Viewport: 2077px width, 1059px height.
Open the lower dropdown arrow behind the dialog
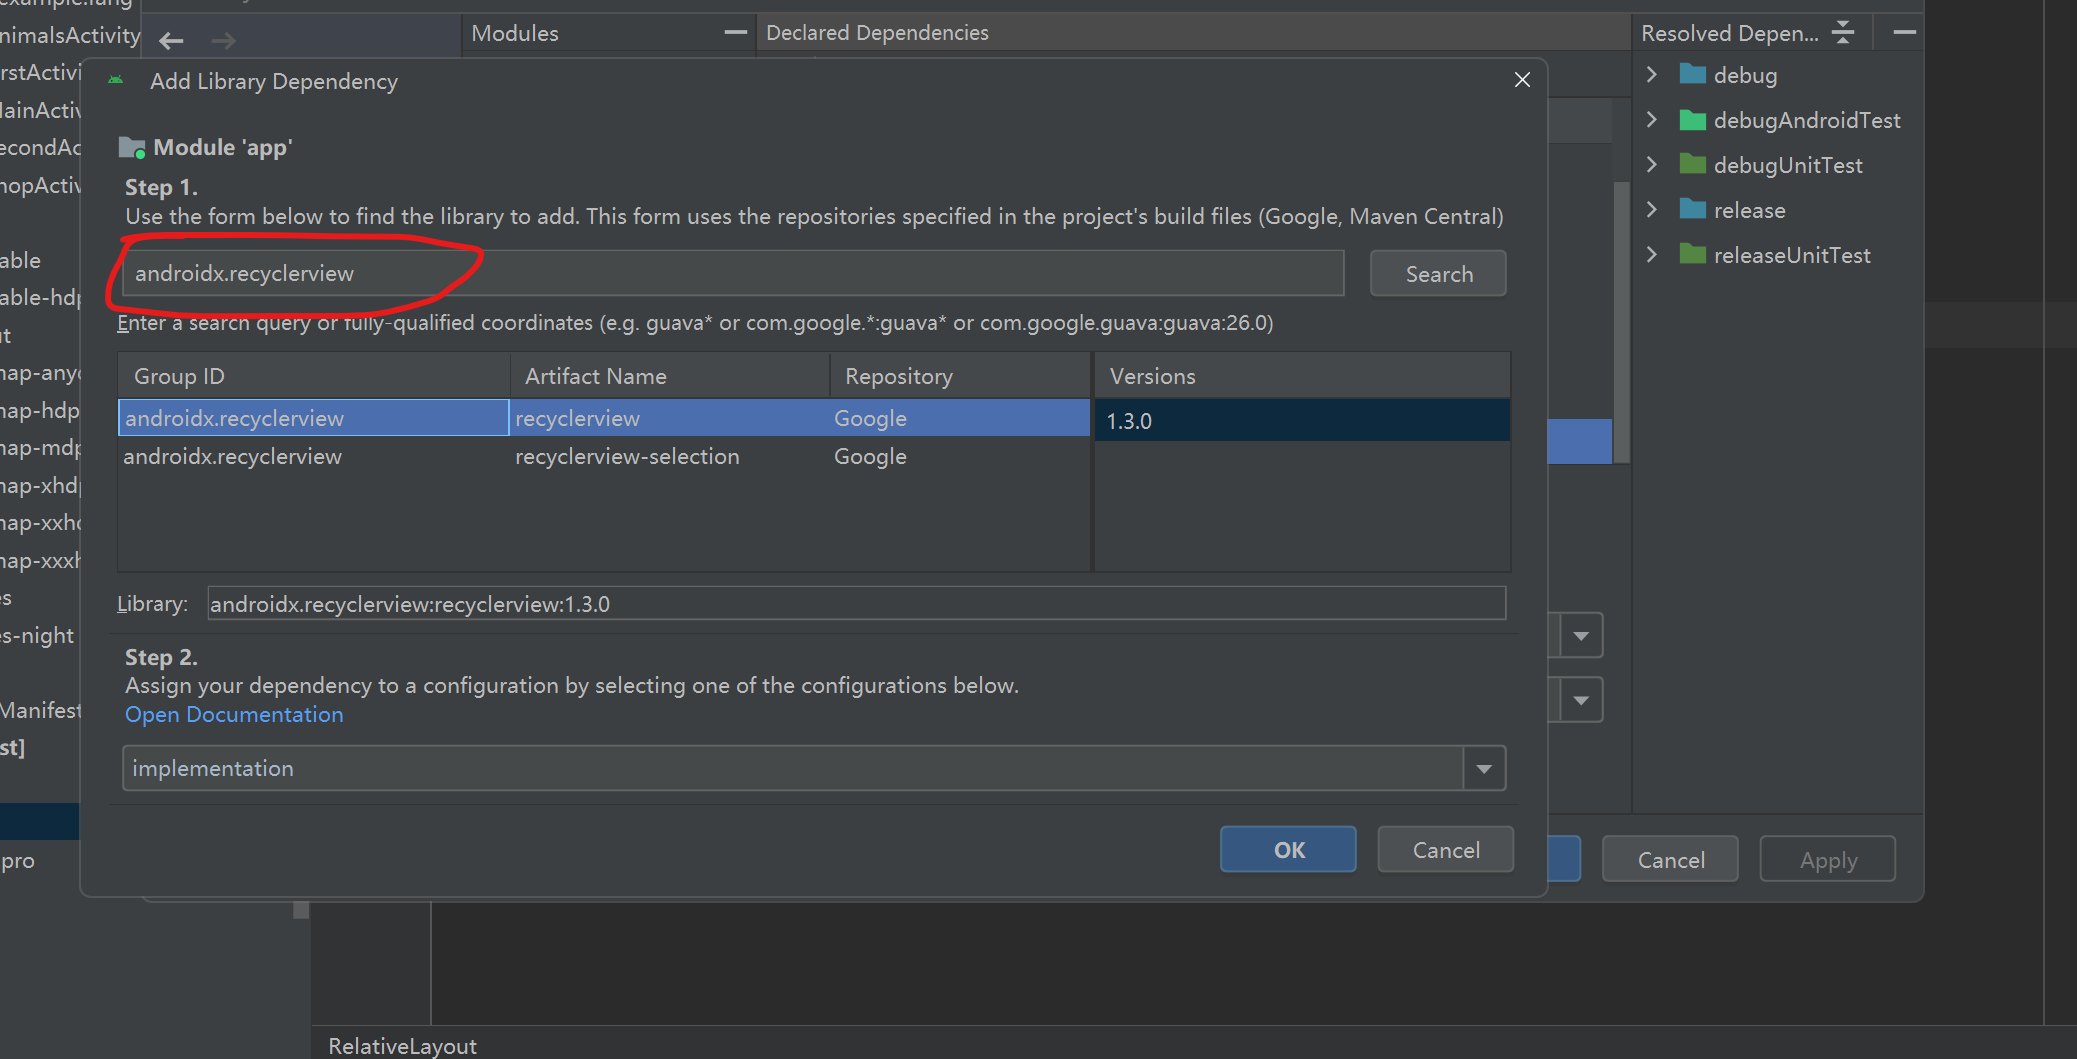(1581, 700)
